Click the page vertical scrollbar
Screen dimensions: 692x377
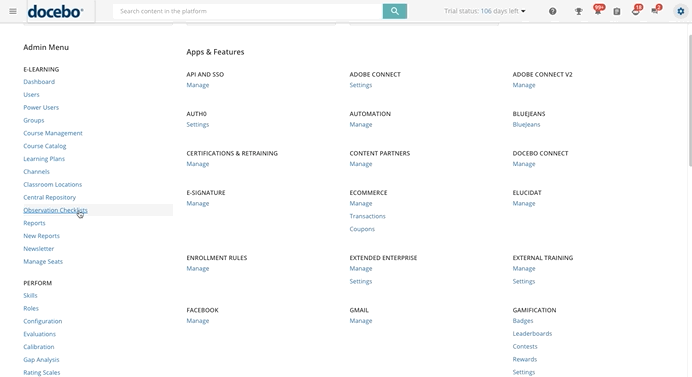click(x=689, y=100)
